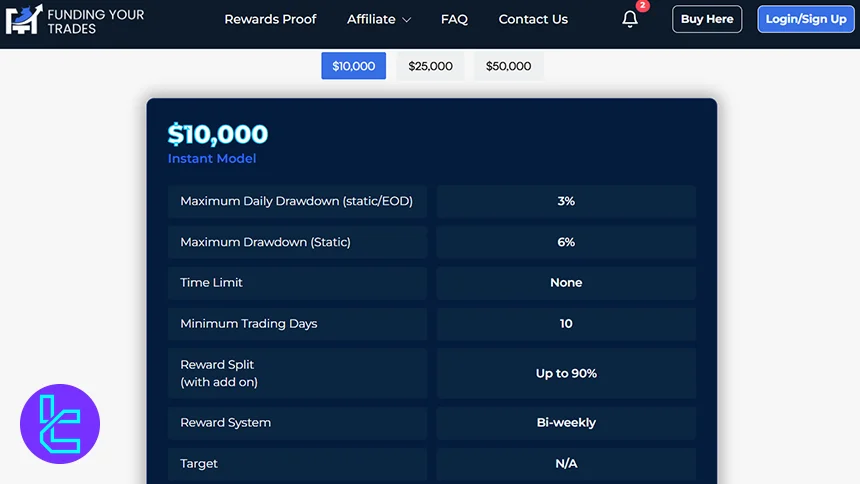Click the $10,000 card heading
The width and height of the screenshot is (860, 484).
(x=218, y=134)
